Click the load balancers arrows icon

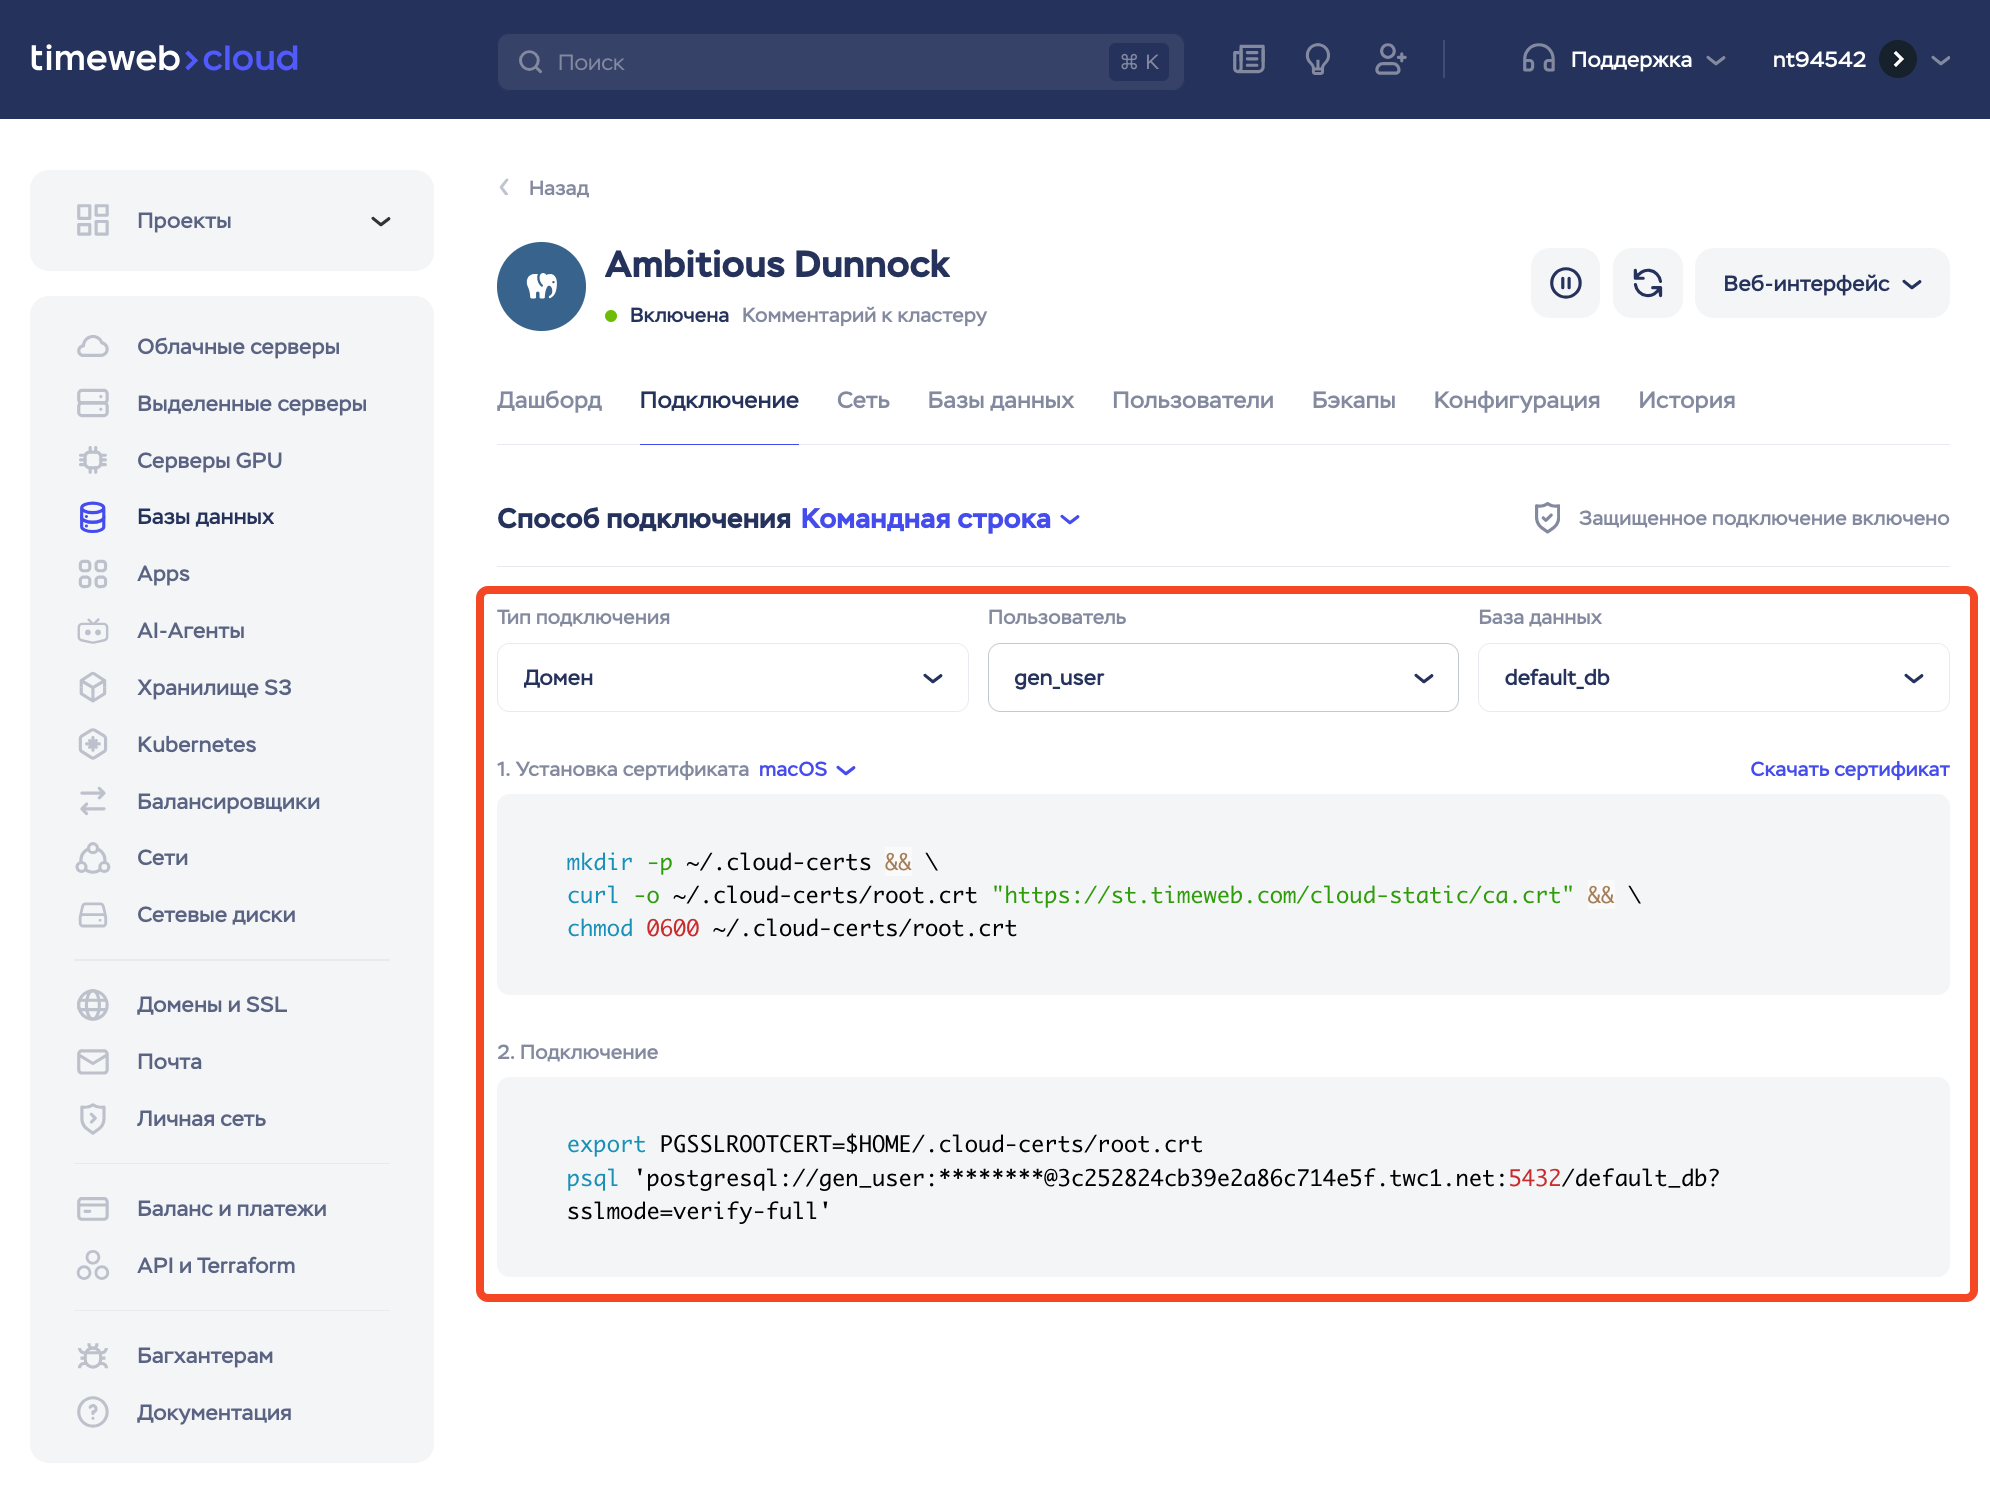pyautogui.click(x=93, y=801)
